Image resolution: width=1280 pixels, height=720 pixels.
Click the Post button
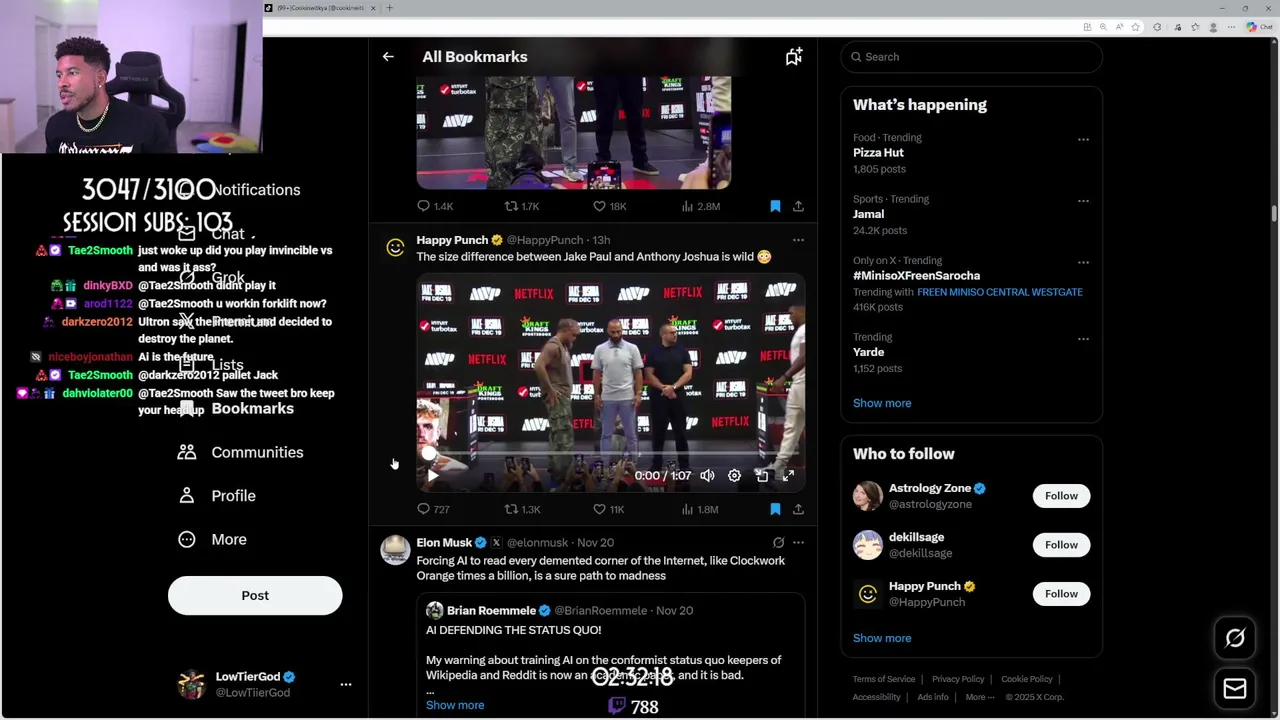(255, 595)
